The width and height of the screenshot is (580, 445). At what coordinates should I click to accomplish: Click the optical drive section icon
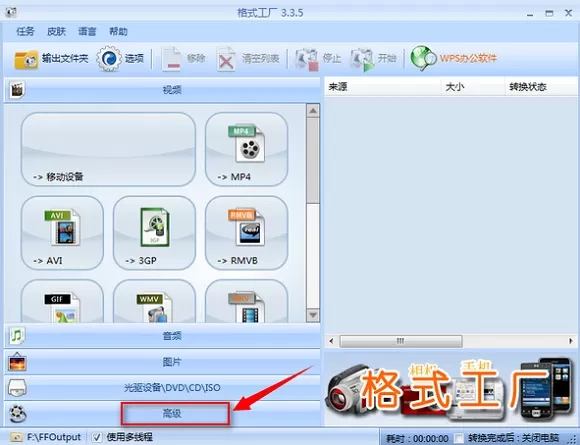pos(17,388)
